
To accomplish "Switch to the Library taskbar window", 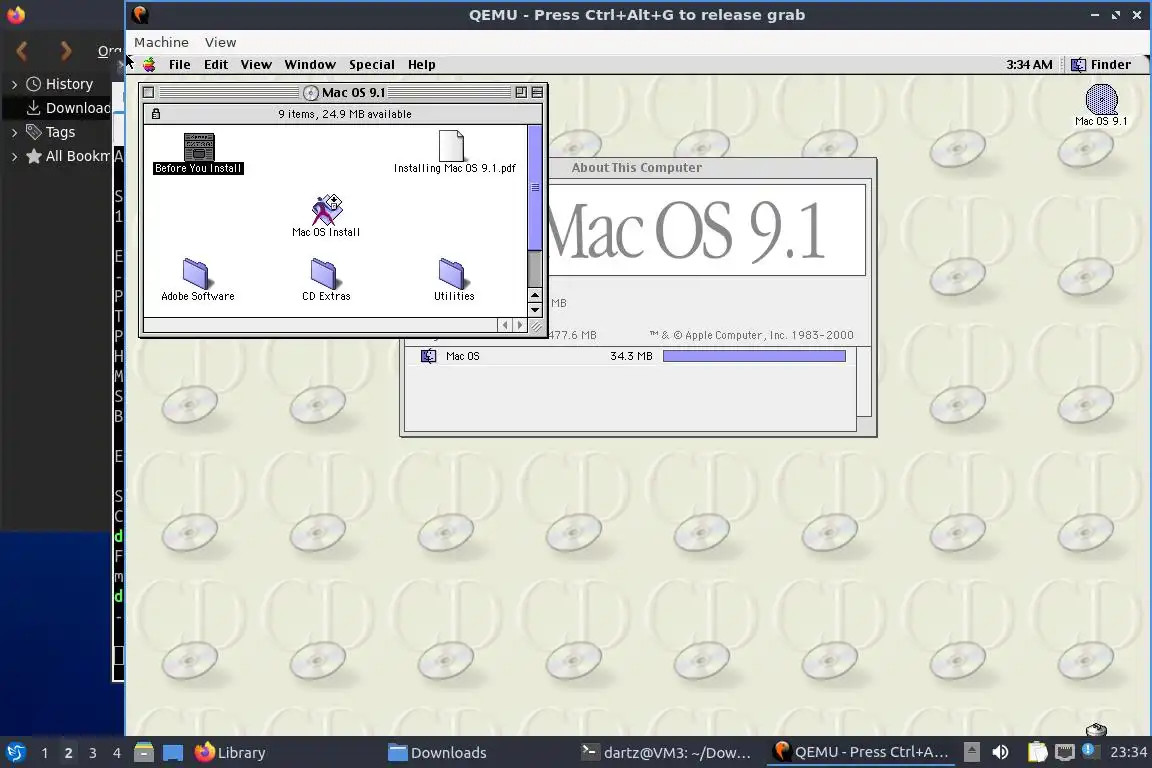I will pos(283,753).
